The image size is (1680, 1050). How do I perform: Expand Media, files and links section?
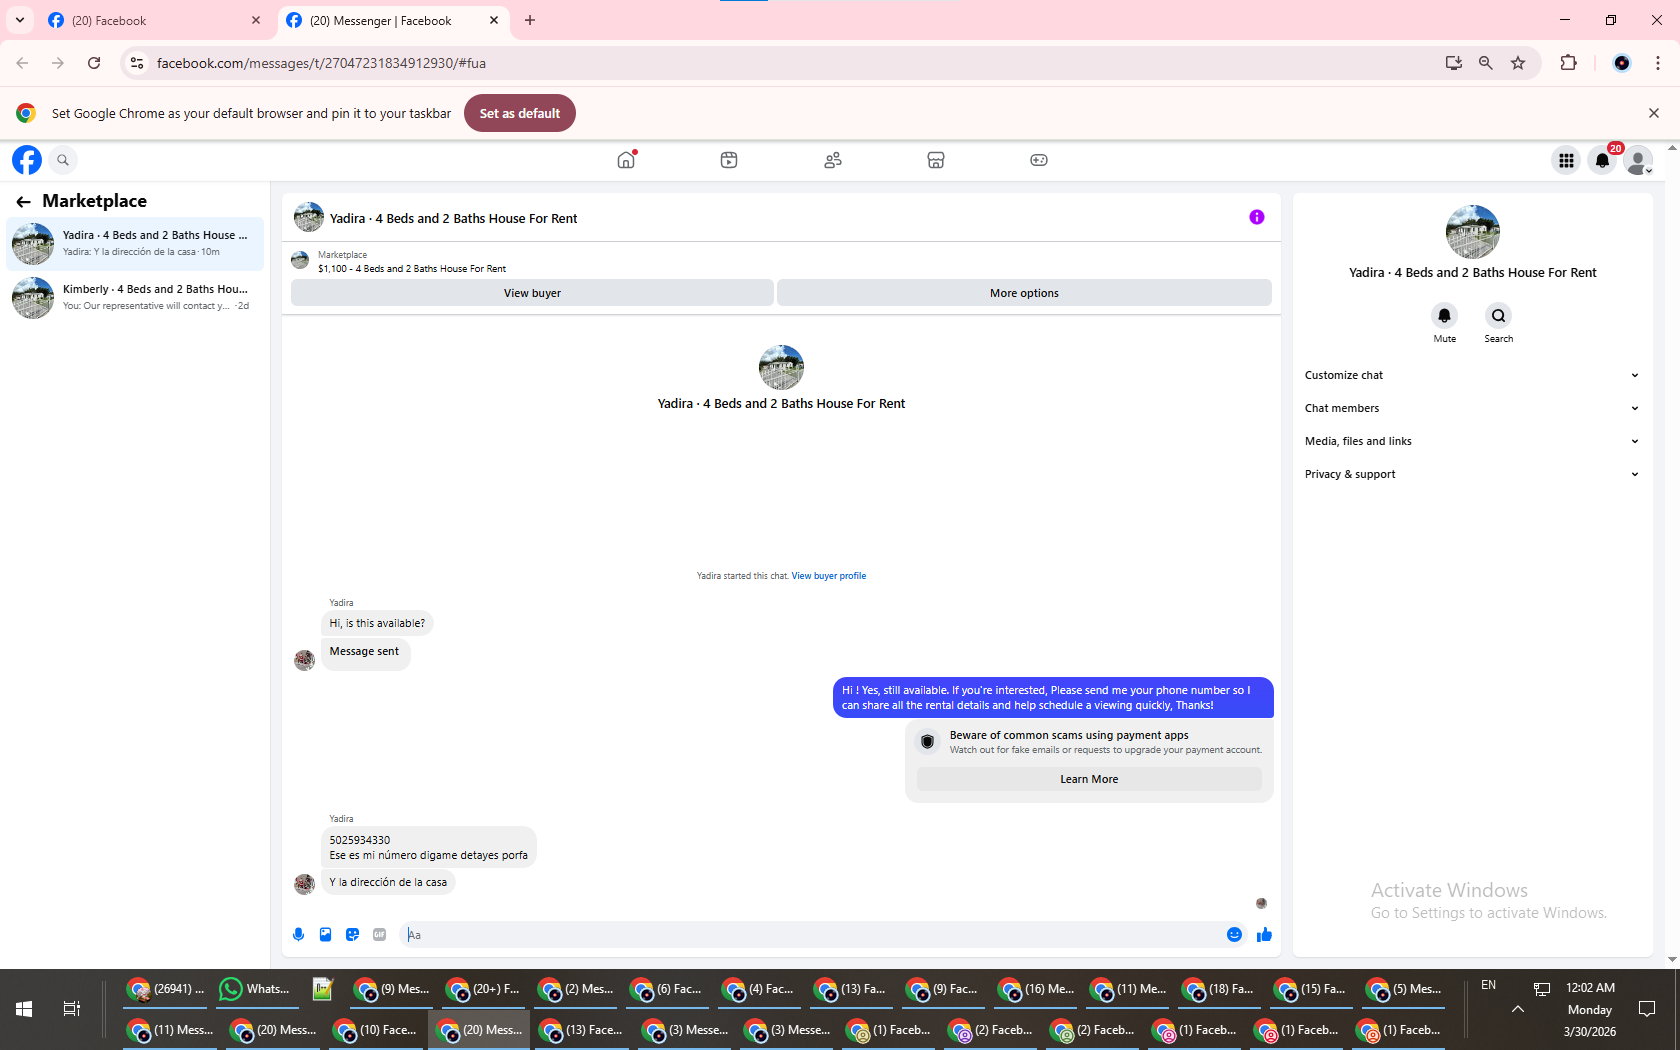[x=1472, y=442]
